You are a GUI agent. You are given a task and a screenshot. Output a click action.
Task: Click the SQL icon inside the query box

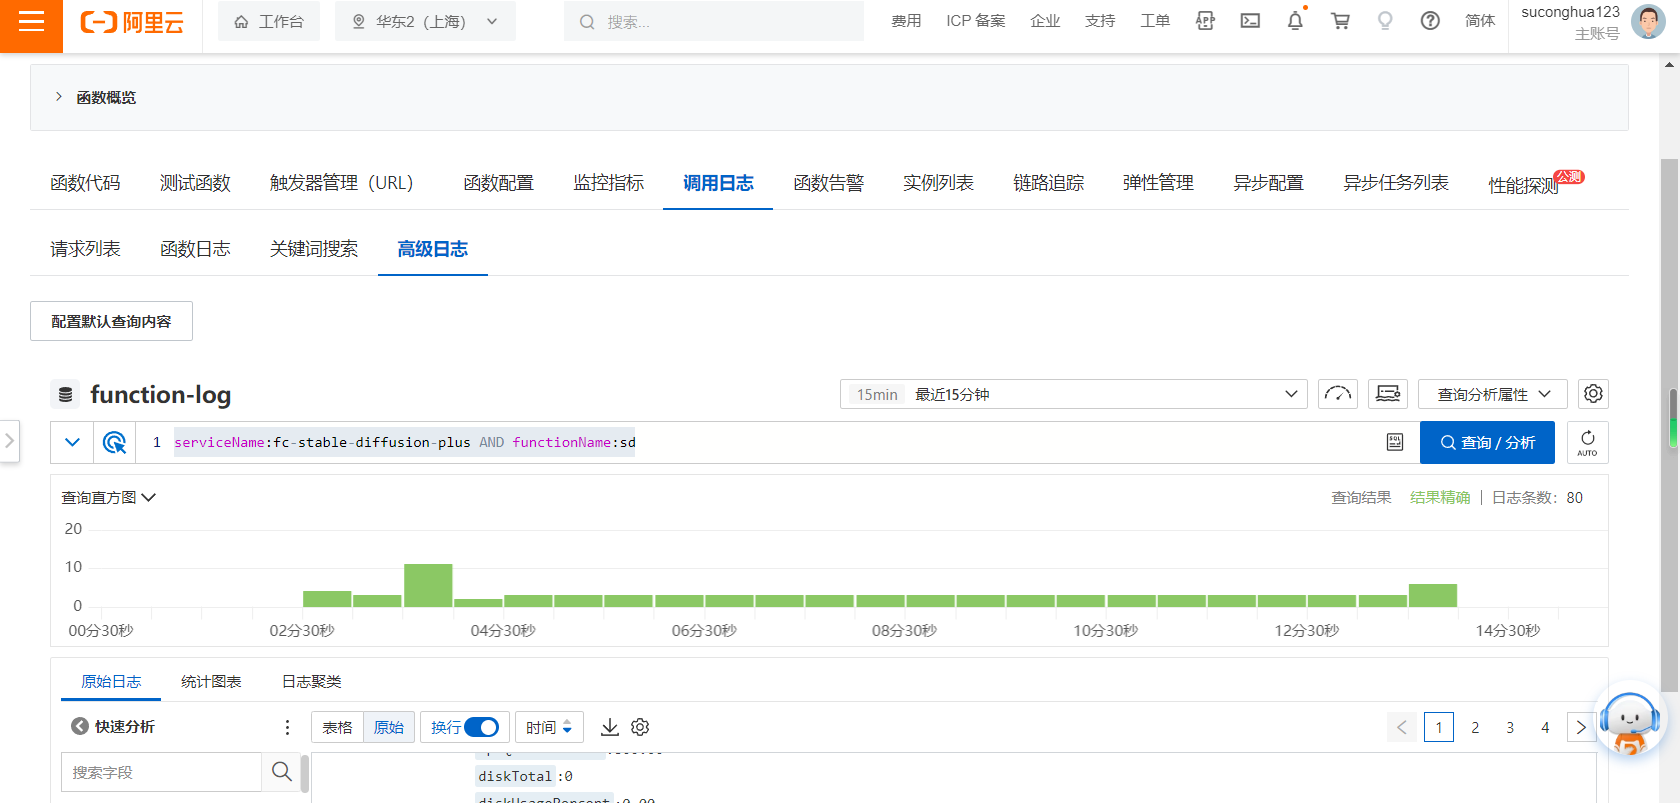pos(1395,442)
